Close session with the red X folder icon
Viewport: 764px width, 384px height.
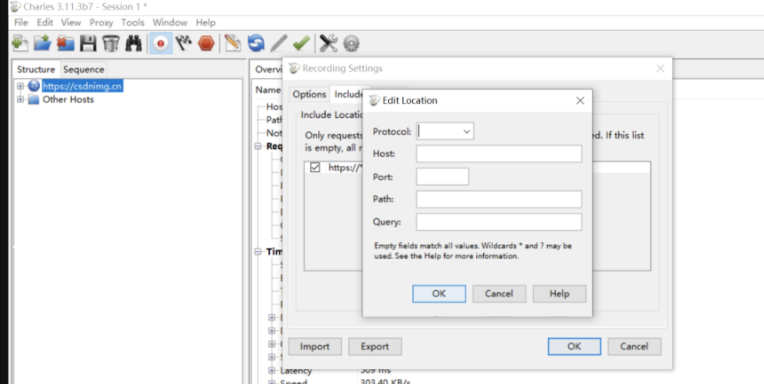point(65,43)
